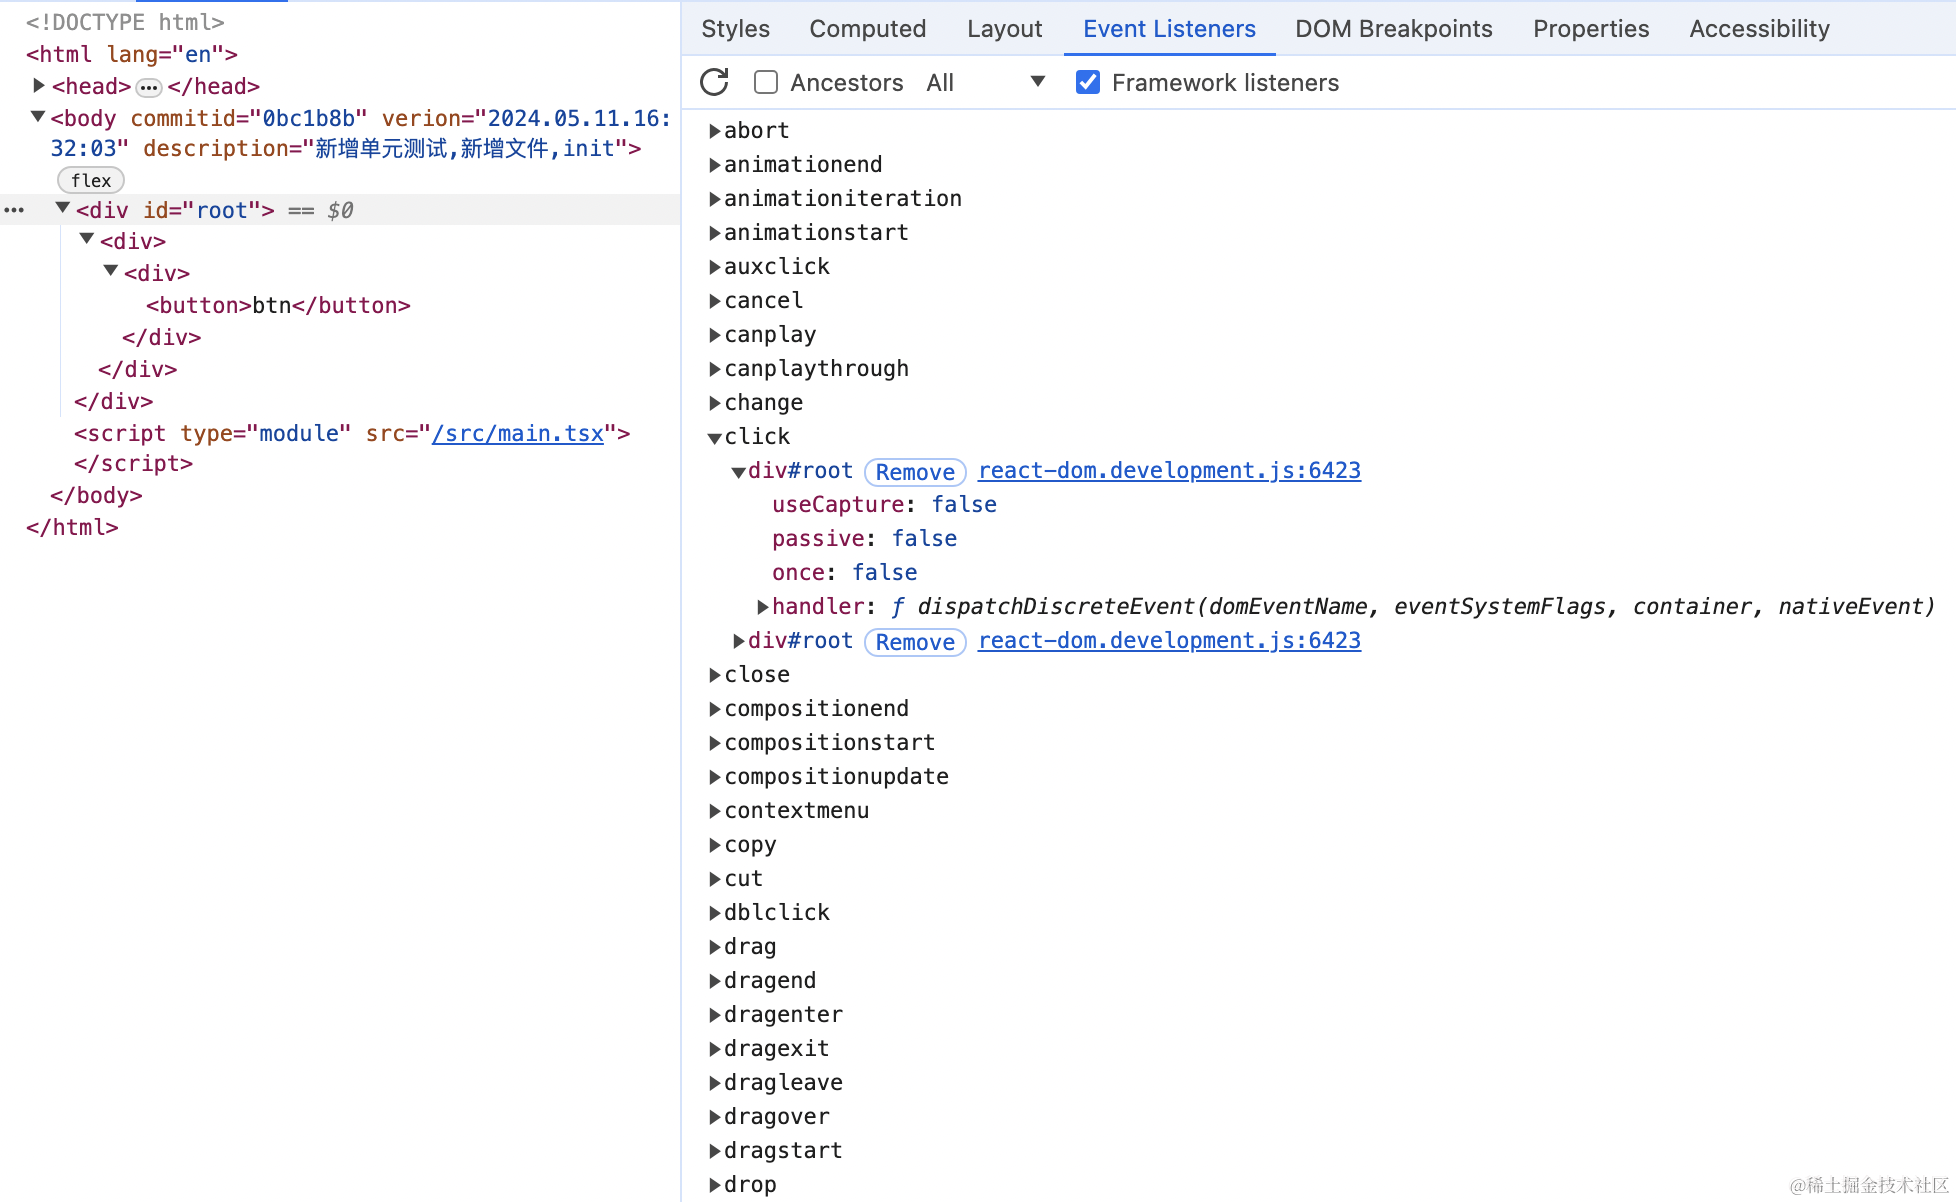Screen dimensions: 1956x1202
Task: Select the button btn element row
Action: (x=278, y=305)
